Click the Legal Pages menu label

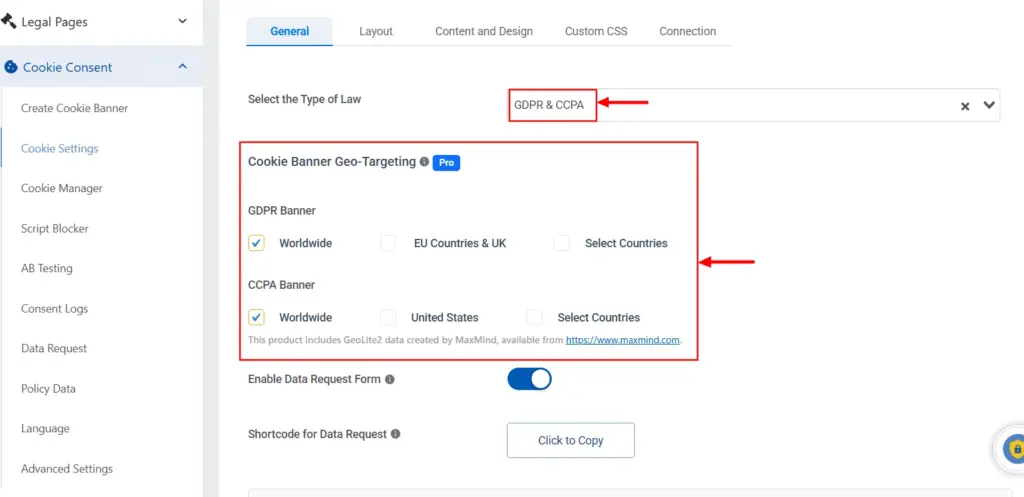click(x=55, y=22)
